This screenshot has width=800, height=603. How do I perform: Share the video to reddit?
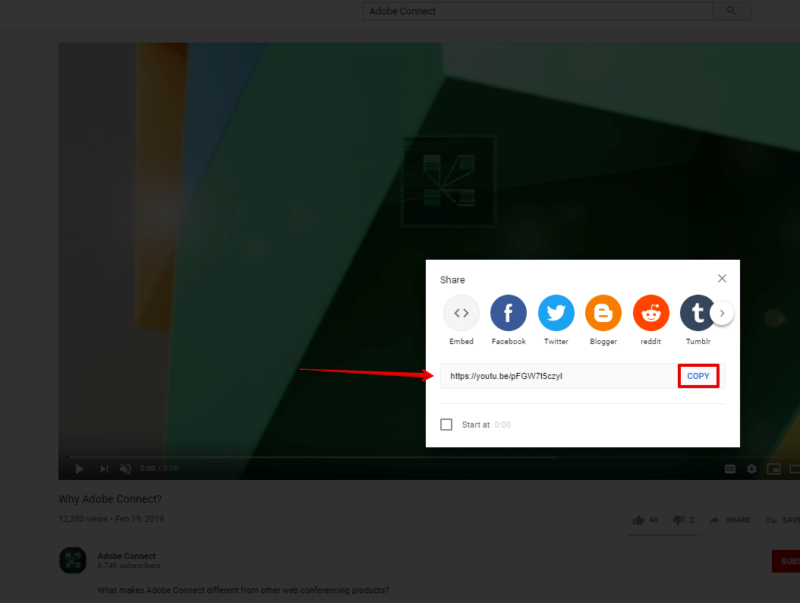click(x=651, y=313)
